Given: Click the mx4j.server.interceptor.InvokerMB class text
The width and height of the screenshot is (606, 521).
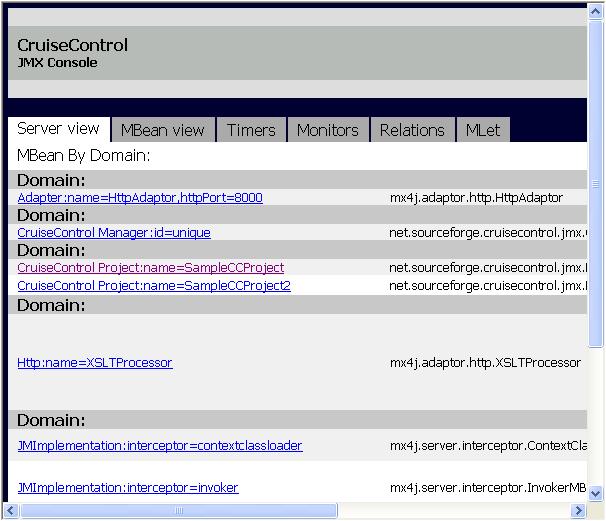Looking at the screenshot, I should coord(488,488).
